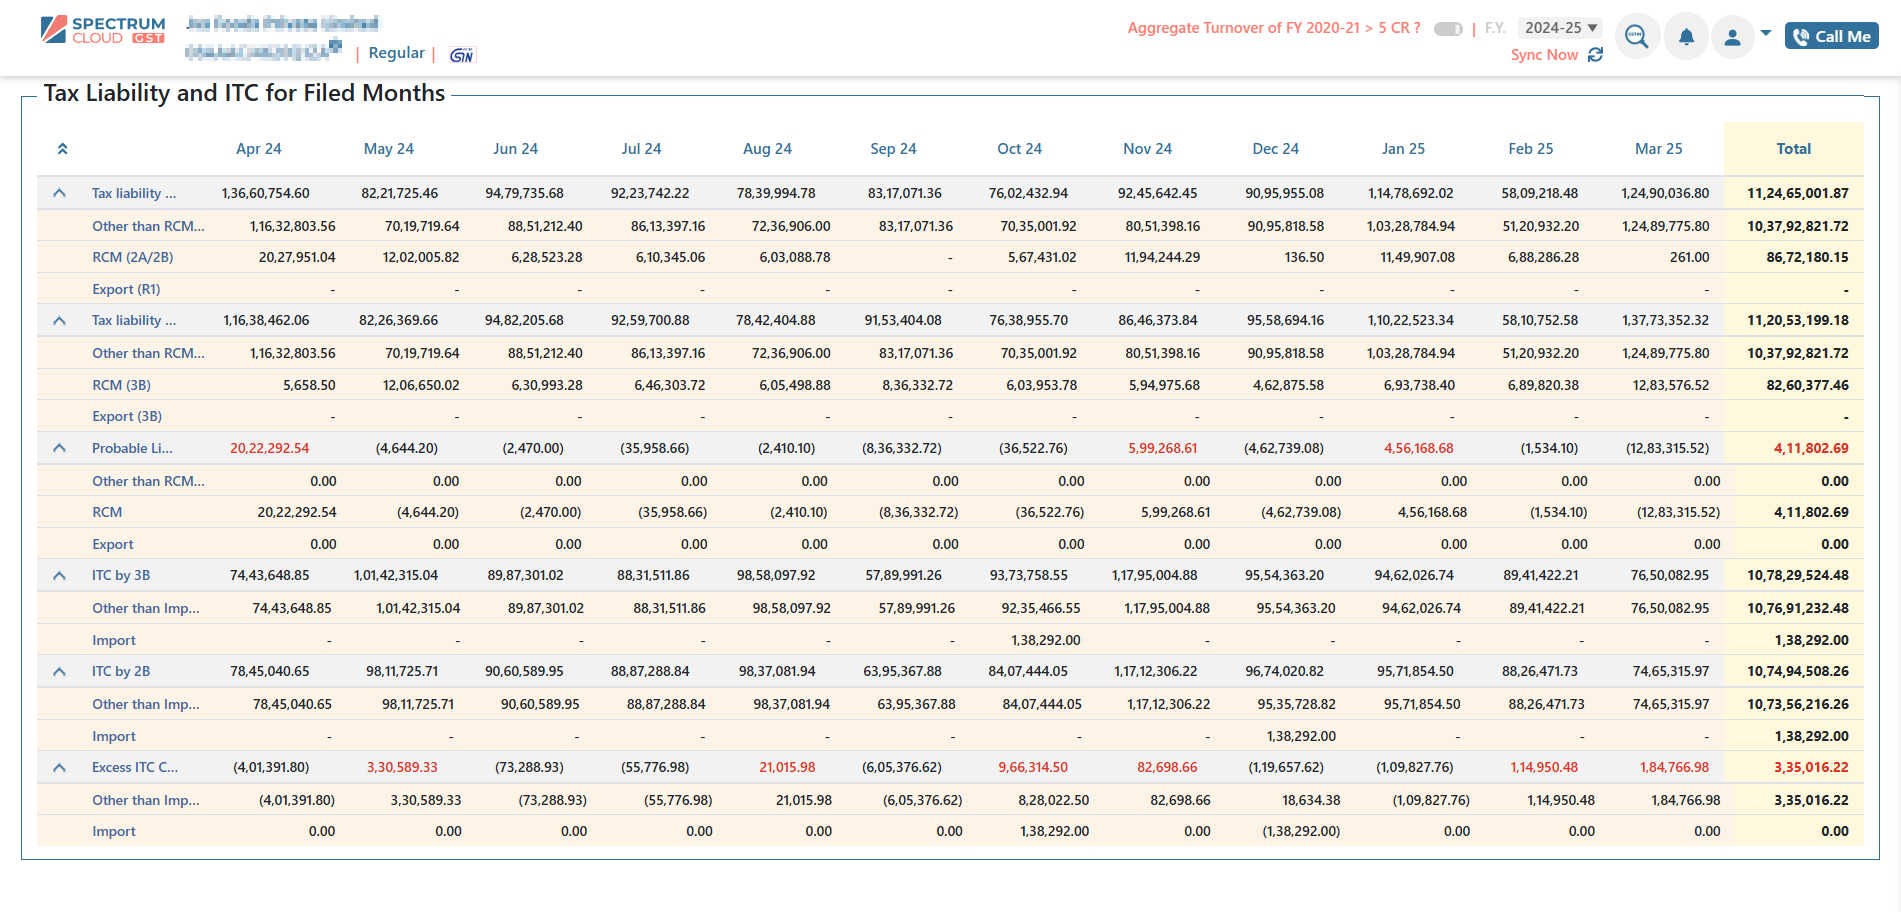Refresh data using the Sync Now refresh icon

[x=1595, y=55]
